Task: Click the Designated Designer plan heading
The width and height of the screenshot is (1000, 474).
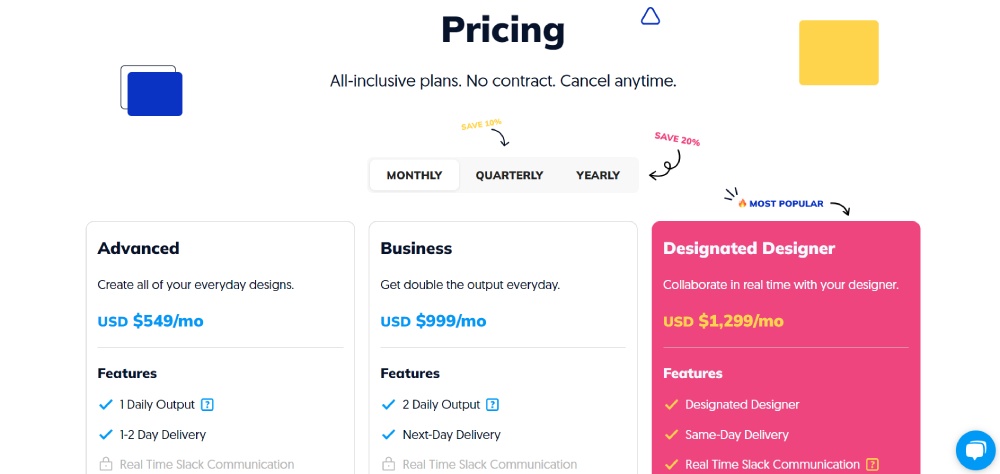Action: 749,248
